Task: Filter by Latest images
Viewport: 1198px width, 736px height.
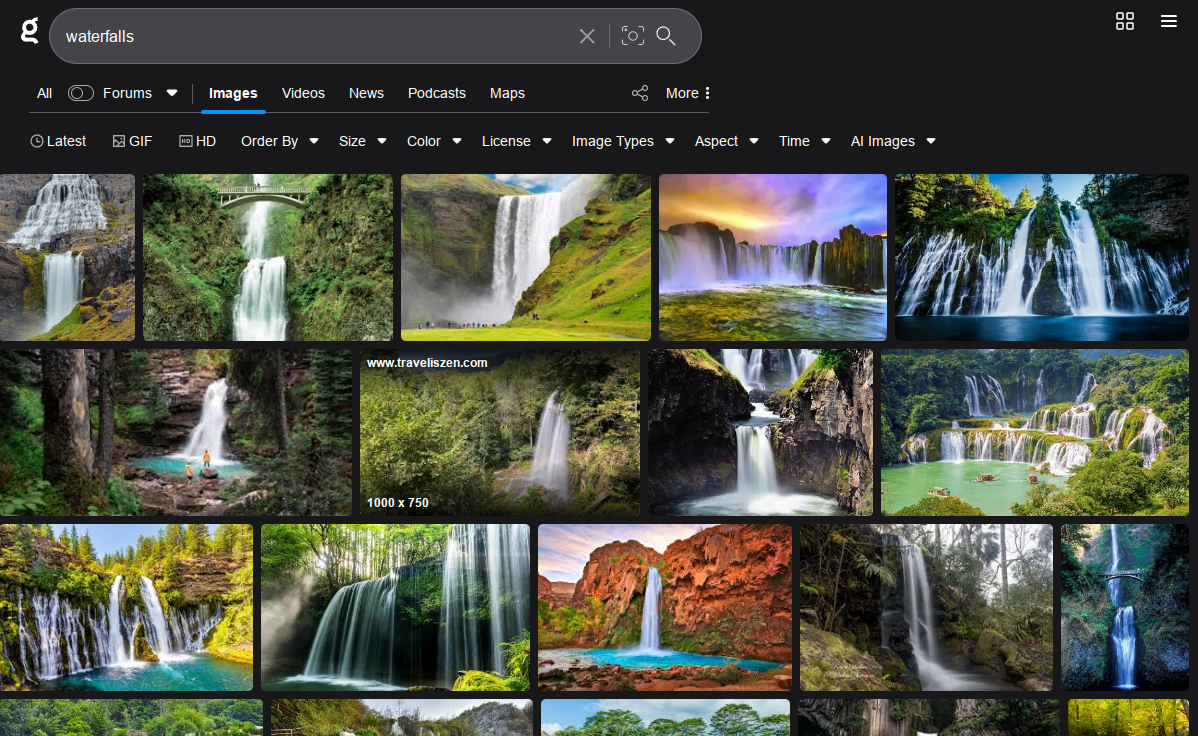Action: [58, 141]
